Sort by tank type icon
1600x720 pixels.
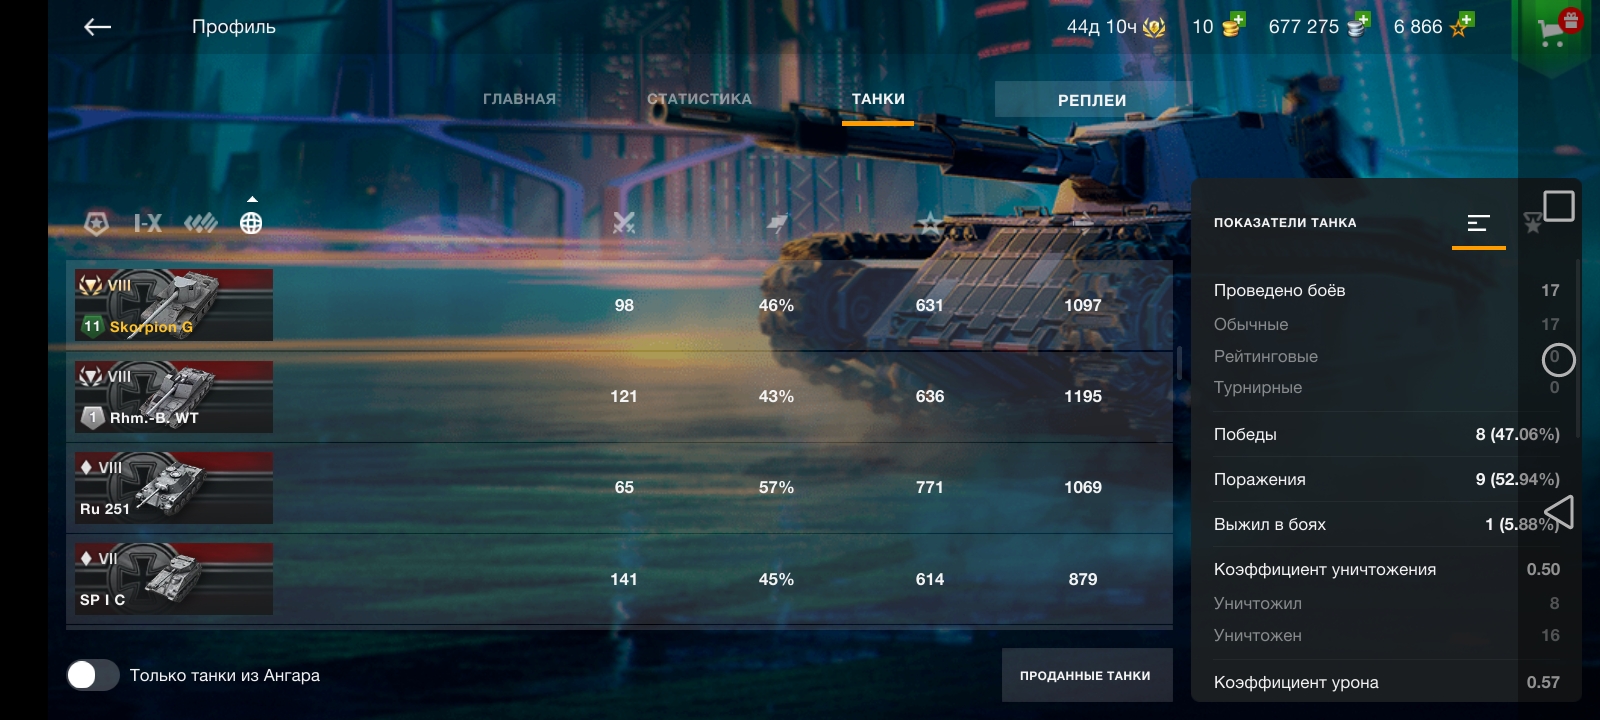pyautogui.click(x=201, y=223)
